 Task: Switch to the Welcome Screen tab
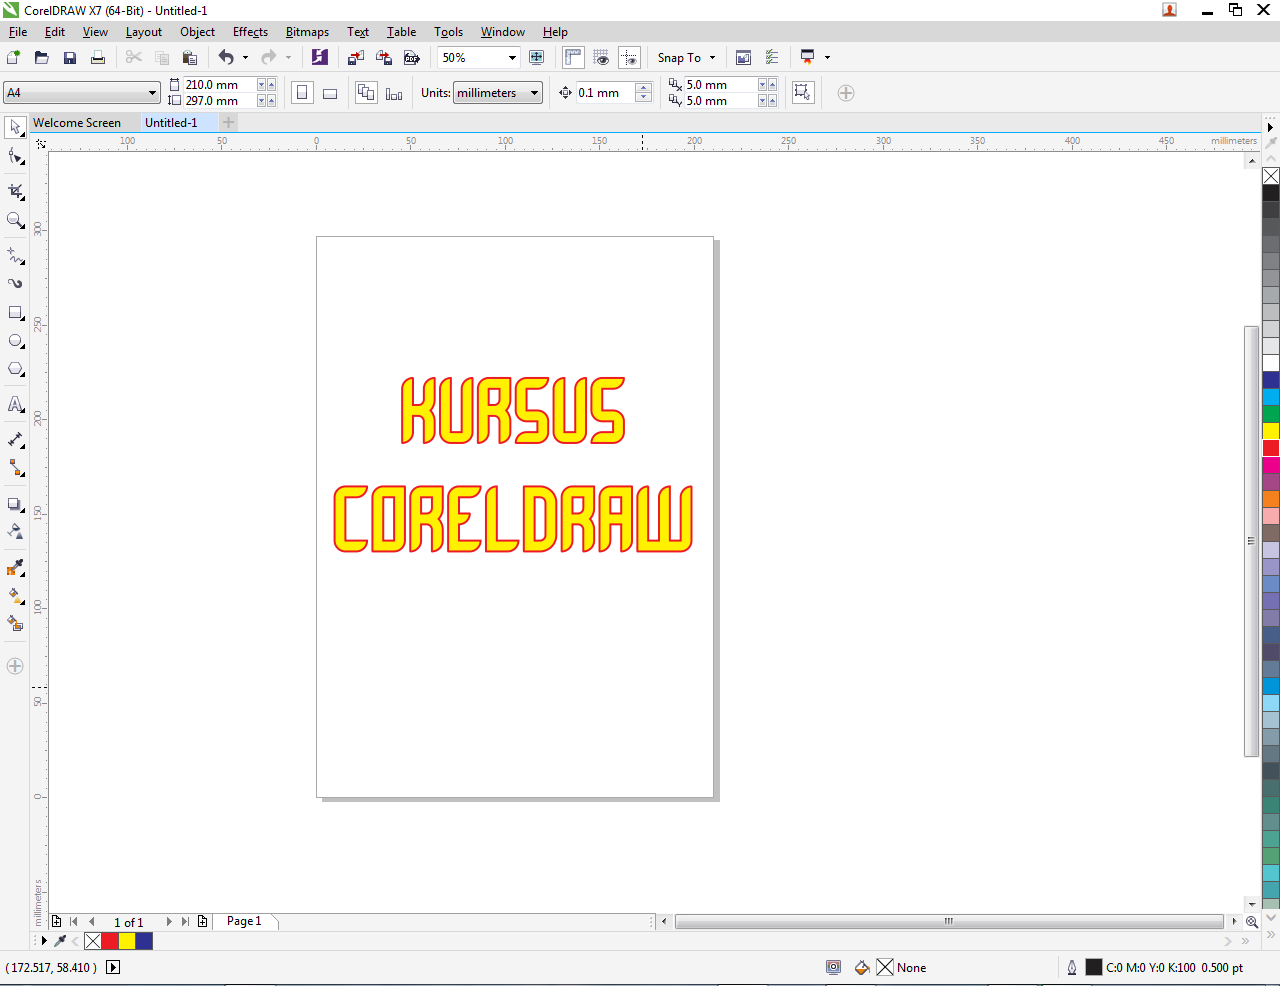(x=77, y=123)
